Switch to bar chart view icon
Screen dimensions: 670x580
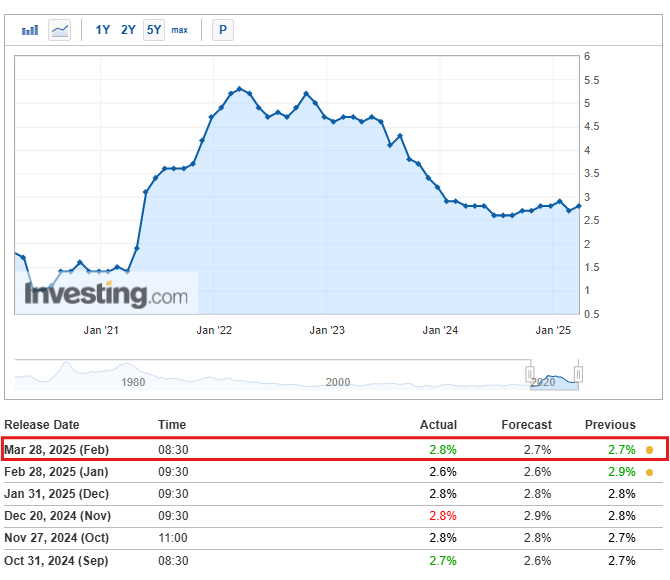click(x=30, y=30)
